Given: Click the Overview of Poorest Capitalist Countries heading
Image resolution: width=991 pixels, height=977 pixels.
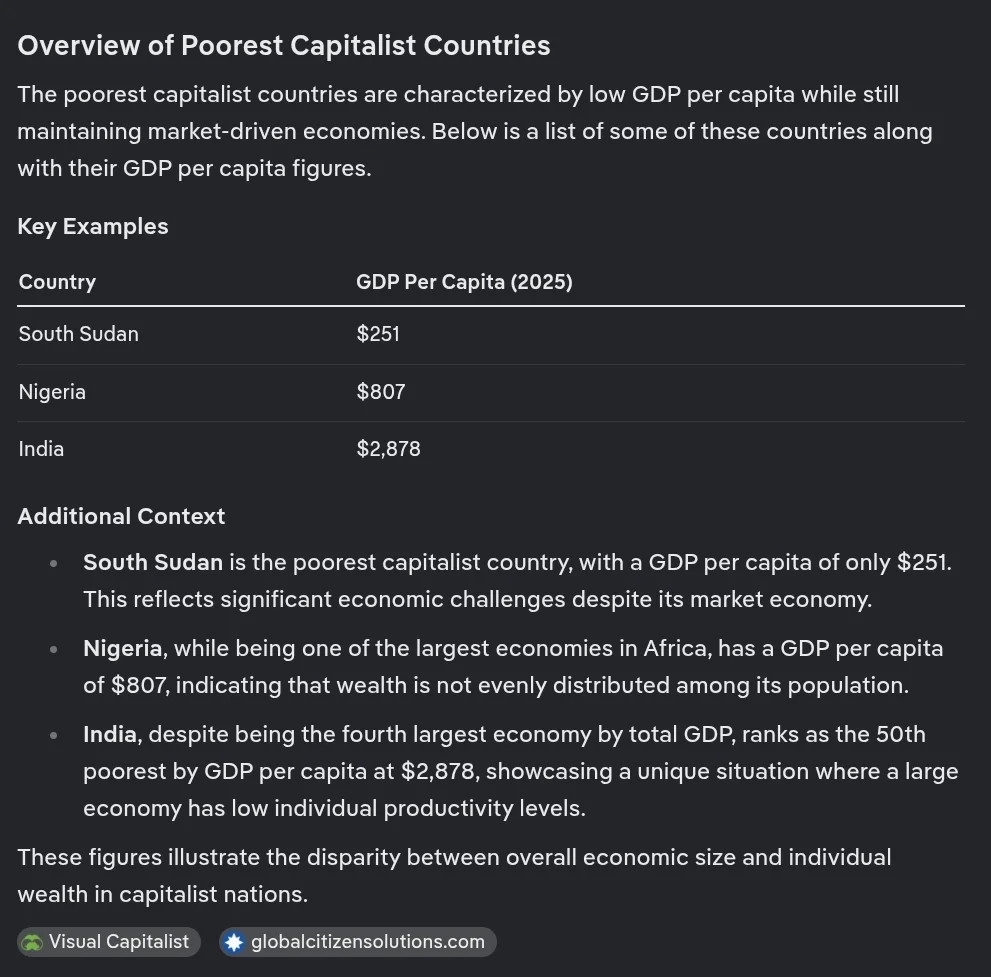Looking at the screenshot, I should (x=284, y=45).
